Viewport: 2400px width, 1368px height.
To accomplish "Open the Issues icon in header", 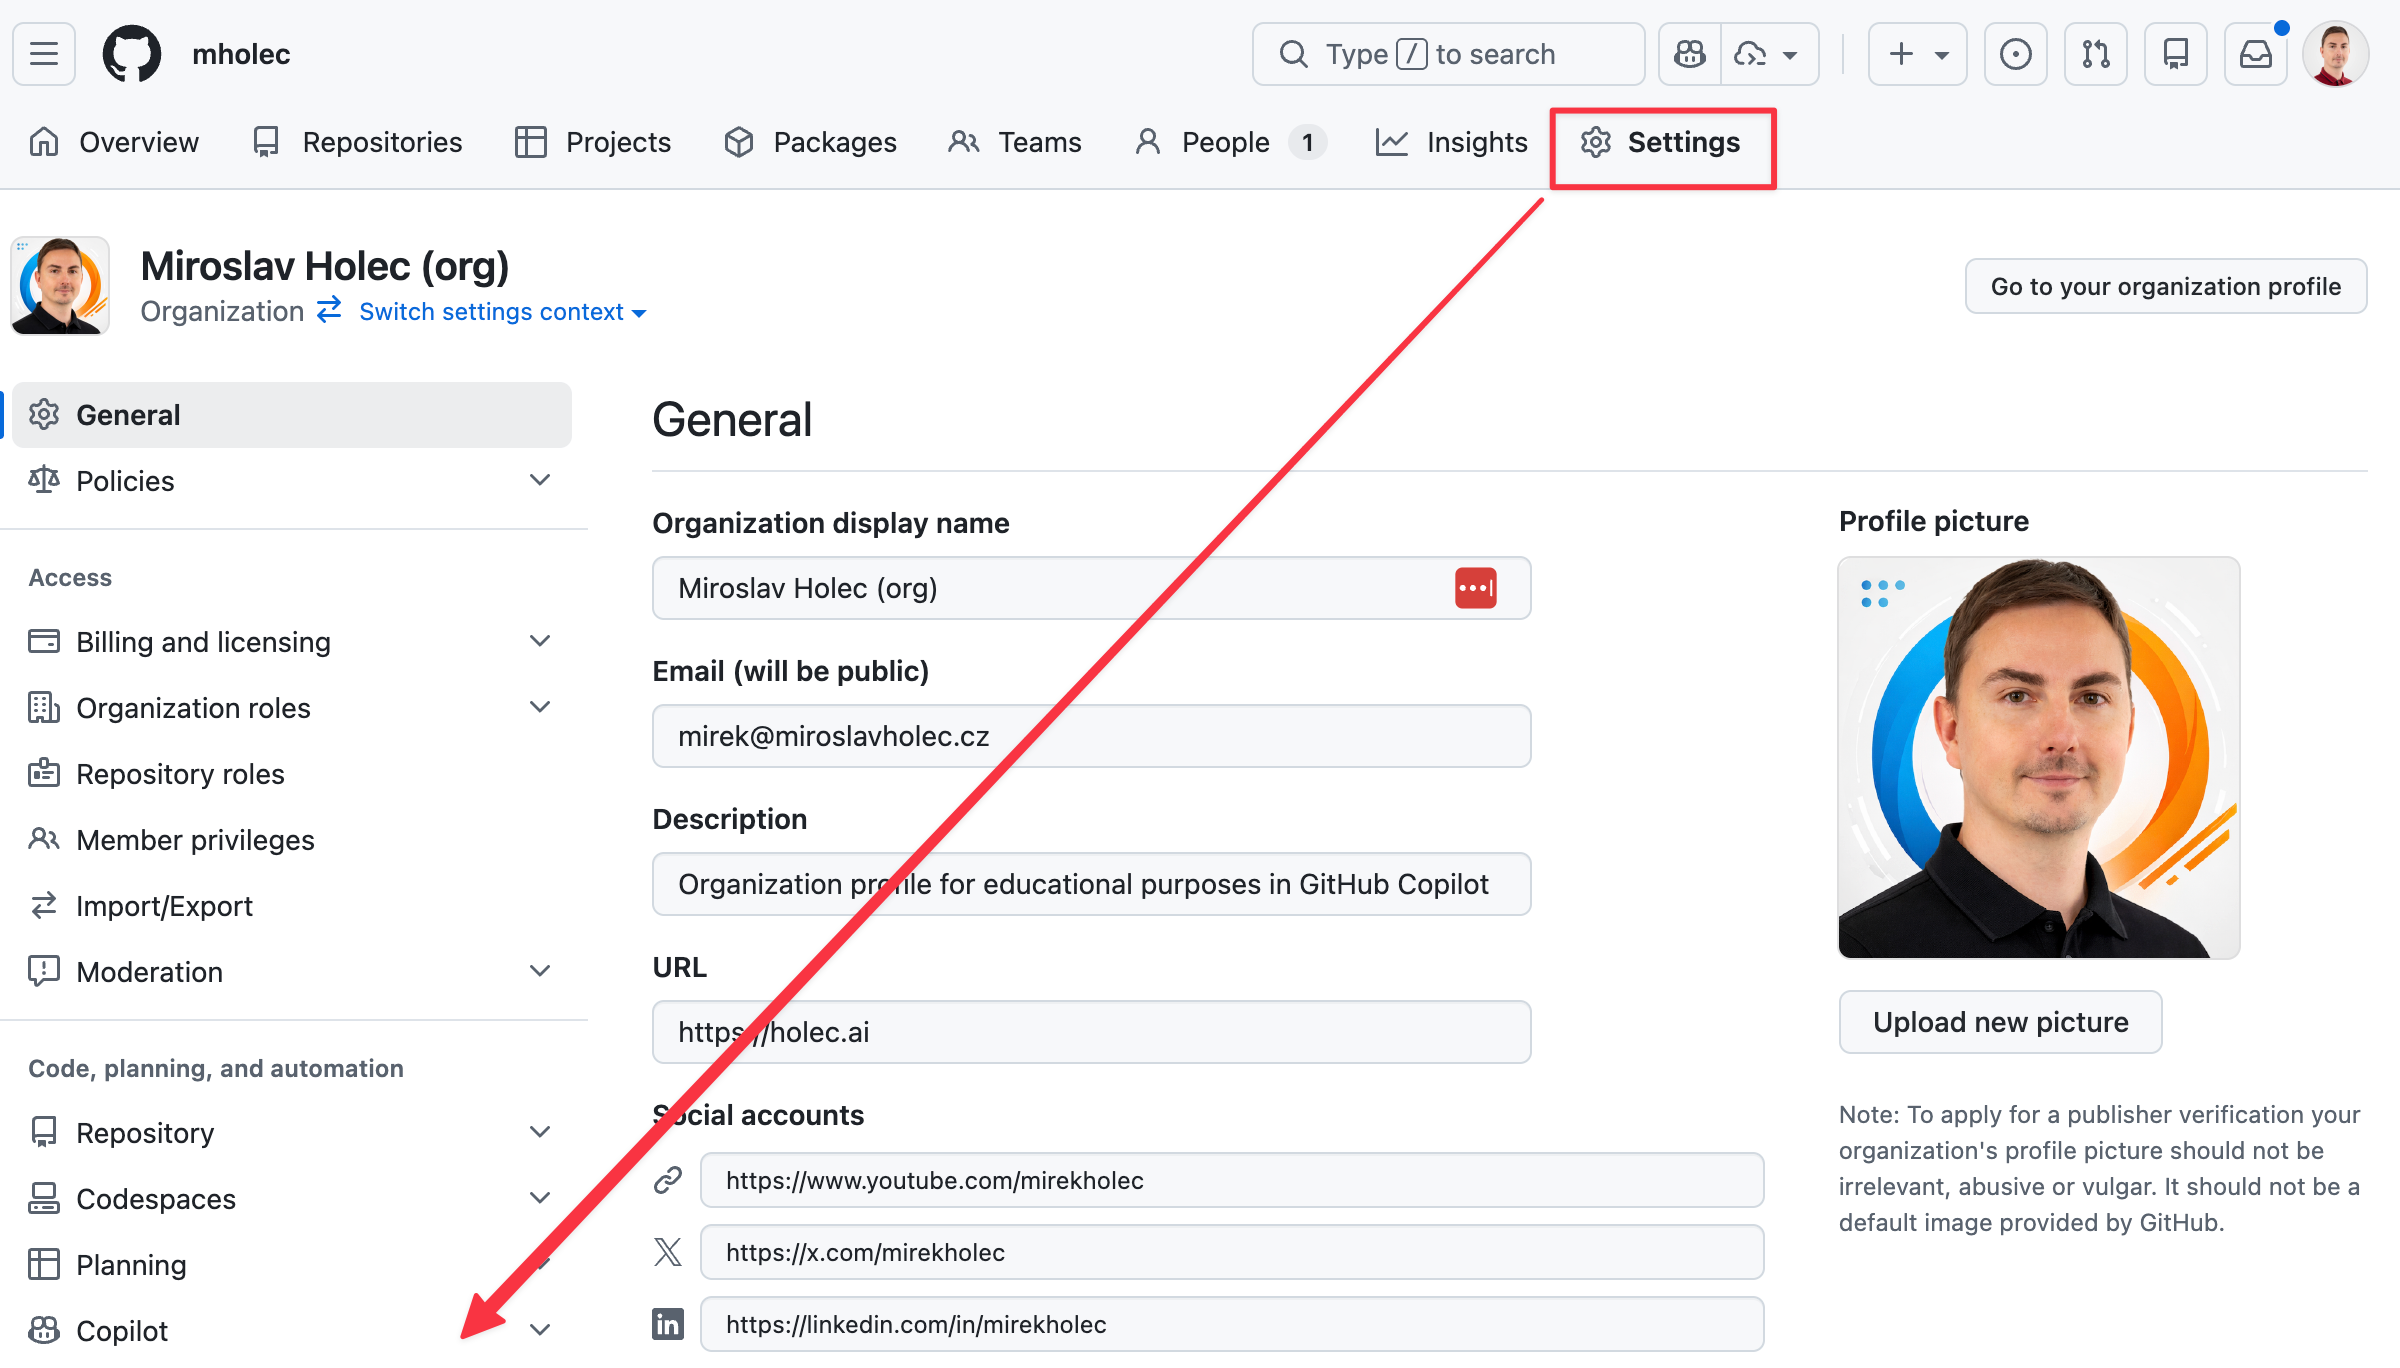I will point(2015,54).
